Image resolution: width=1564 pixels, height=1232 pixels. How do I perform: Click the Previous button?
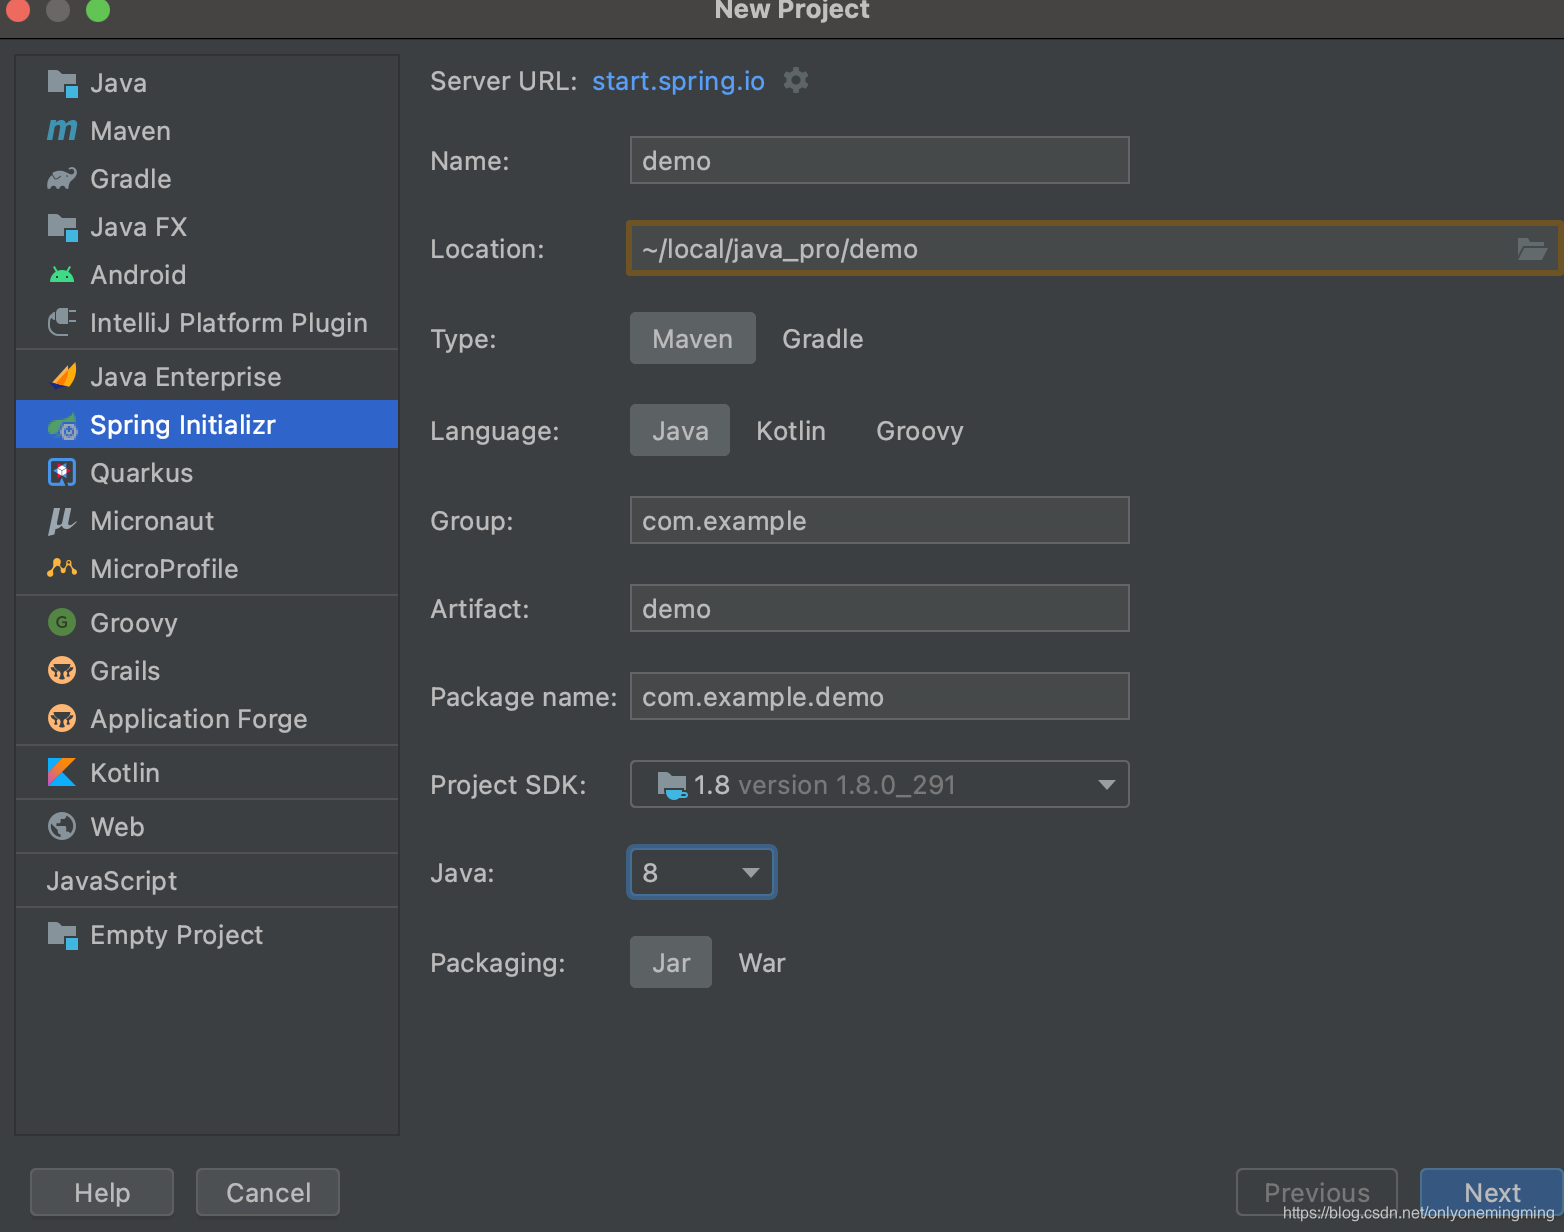1317,1192
